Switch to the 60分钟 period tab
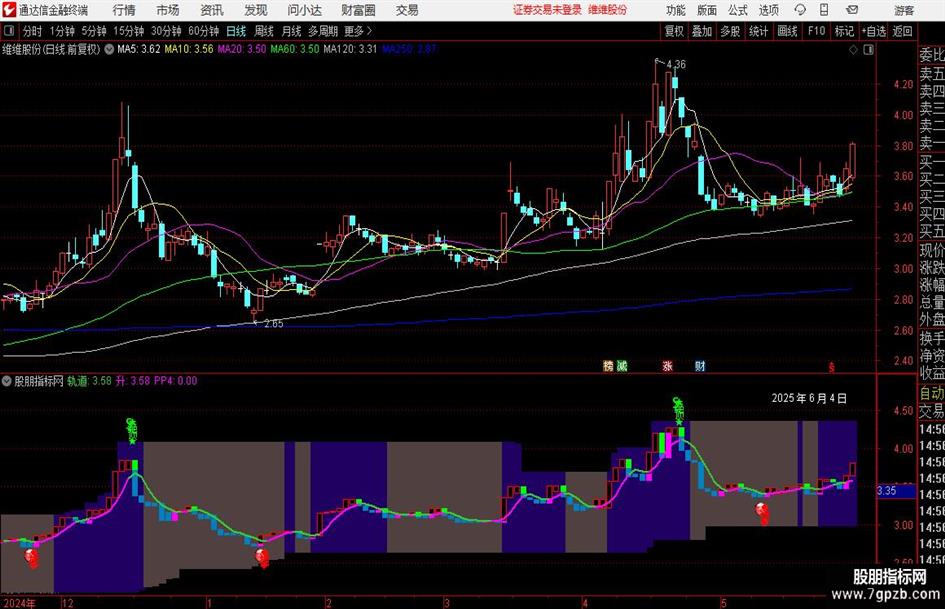Screen dimensions: 945x609 (x=203, y=31)
